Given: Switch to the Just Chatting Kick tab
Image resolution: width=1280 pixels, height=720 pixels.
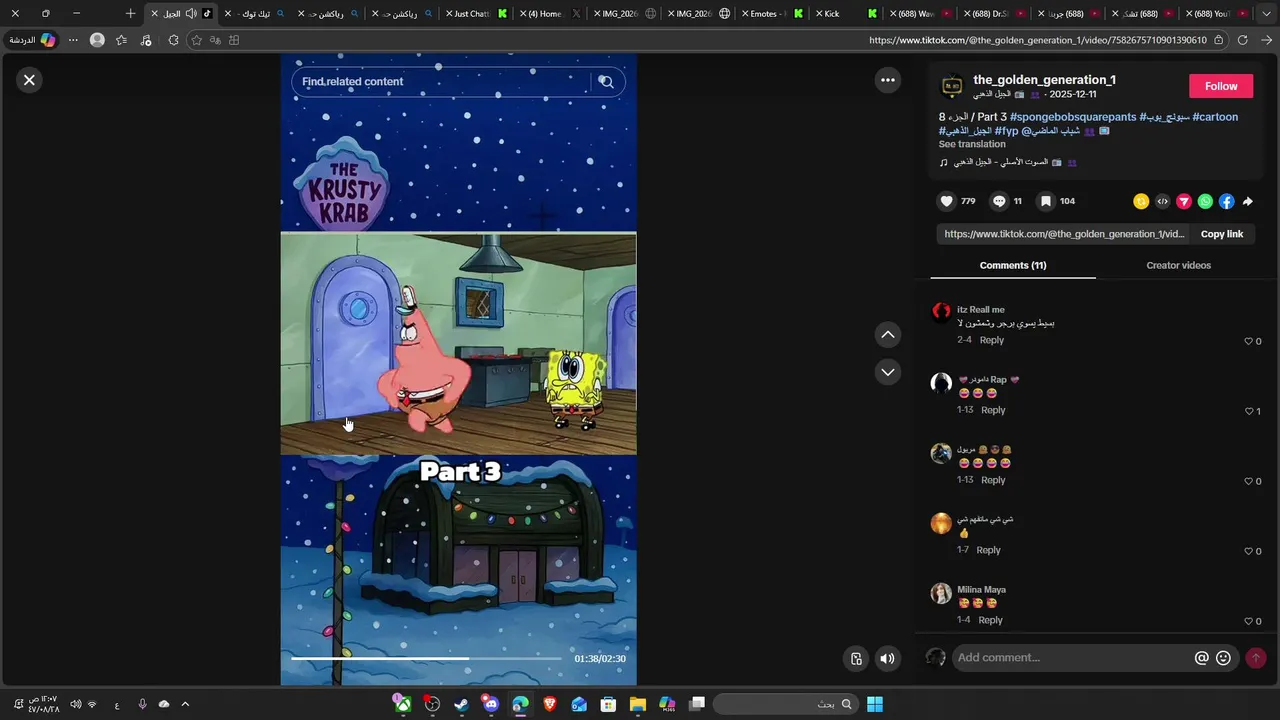Looking at the screenshot, I should click(x=475, y=14).
